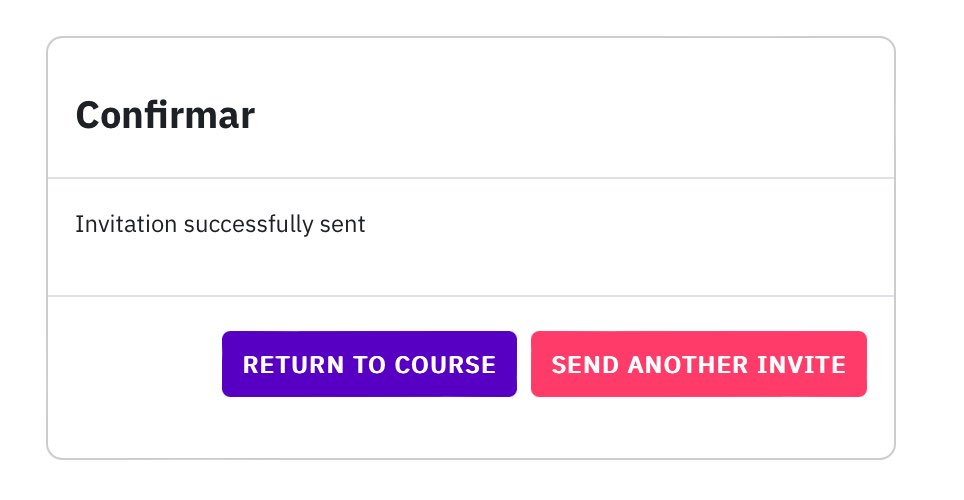Click the Return to Course button

(x=369, y=364)
